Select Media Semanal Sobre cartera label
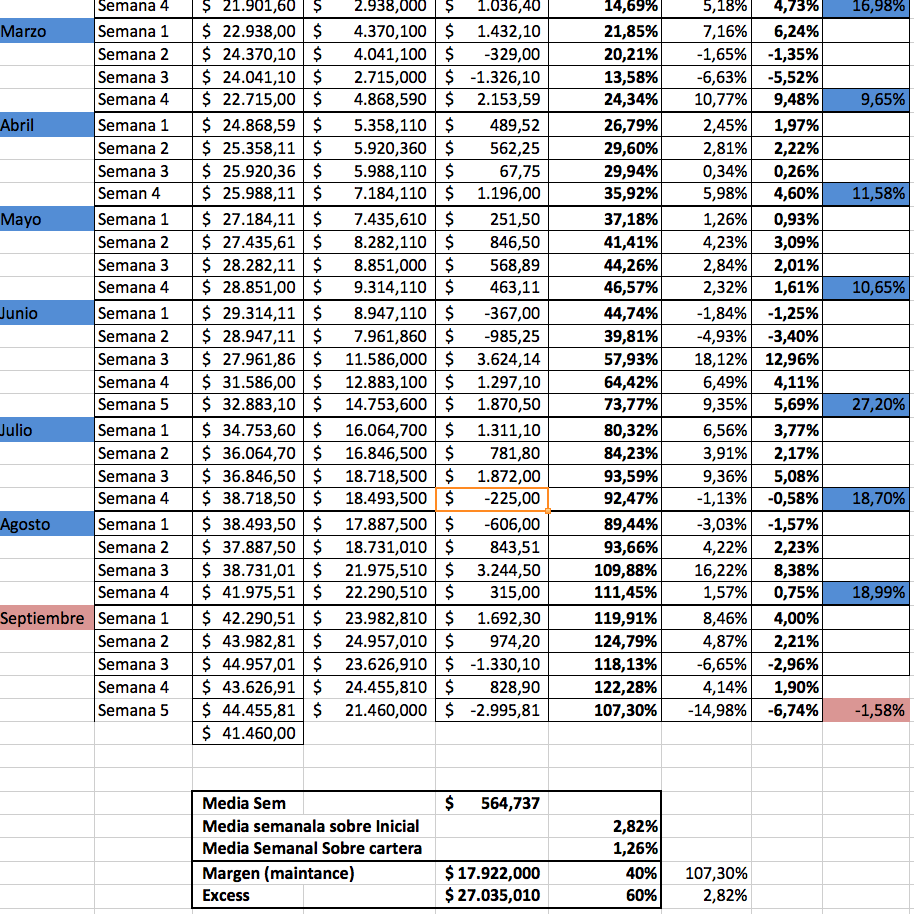914x914 pixels. click(x=314, y=849)
